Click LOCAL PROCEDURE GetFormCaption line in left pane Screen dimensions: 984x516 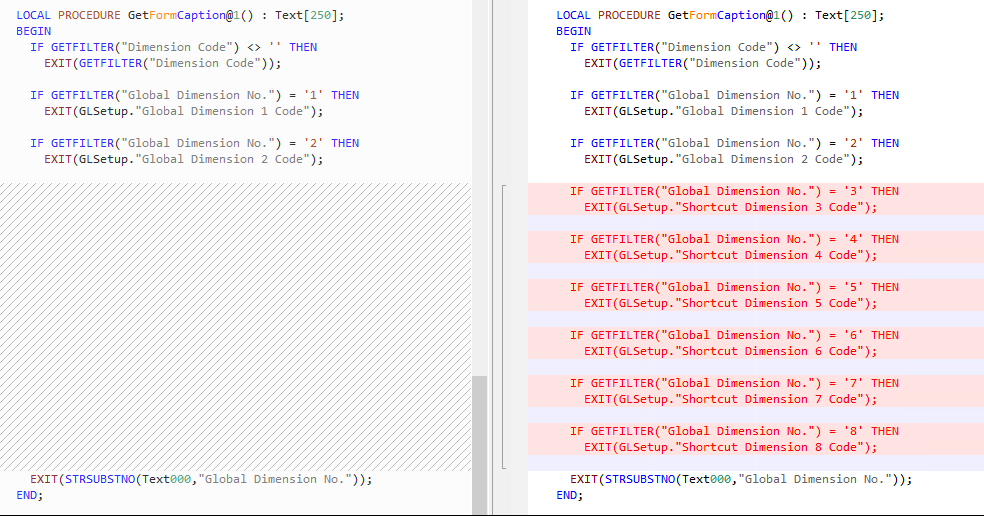[181, 16]
